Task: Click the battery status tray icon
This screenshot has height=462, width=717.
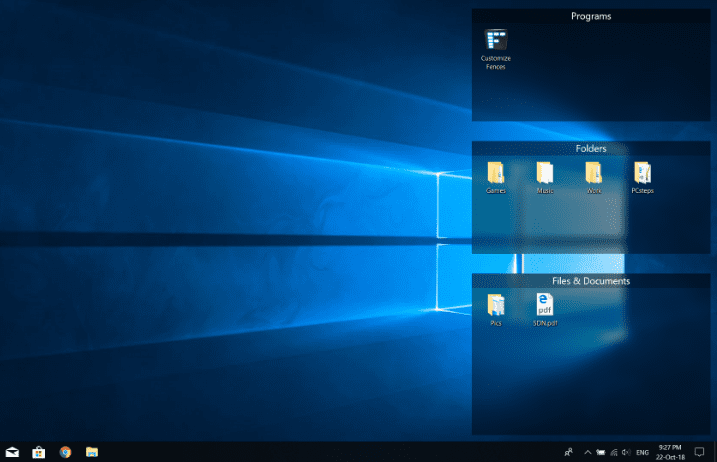Action: click(x=600, y=452)
